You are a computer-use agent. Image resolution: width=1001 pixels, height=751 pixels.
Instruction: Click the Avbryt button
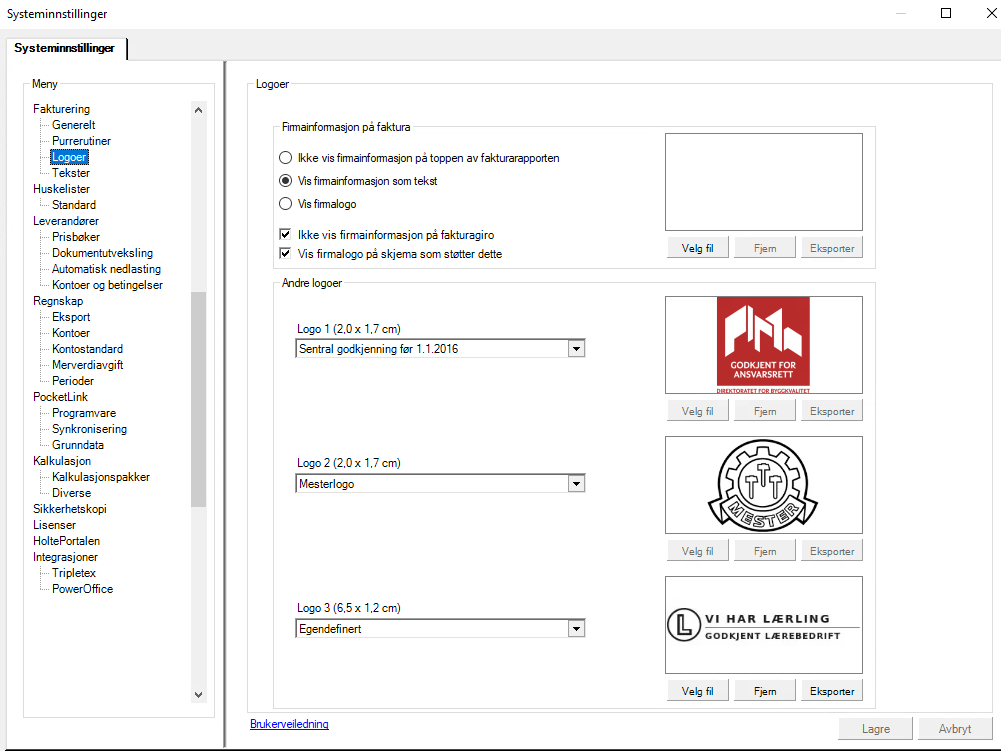pos(954,728)
